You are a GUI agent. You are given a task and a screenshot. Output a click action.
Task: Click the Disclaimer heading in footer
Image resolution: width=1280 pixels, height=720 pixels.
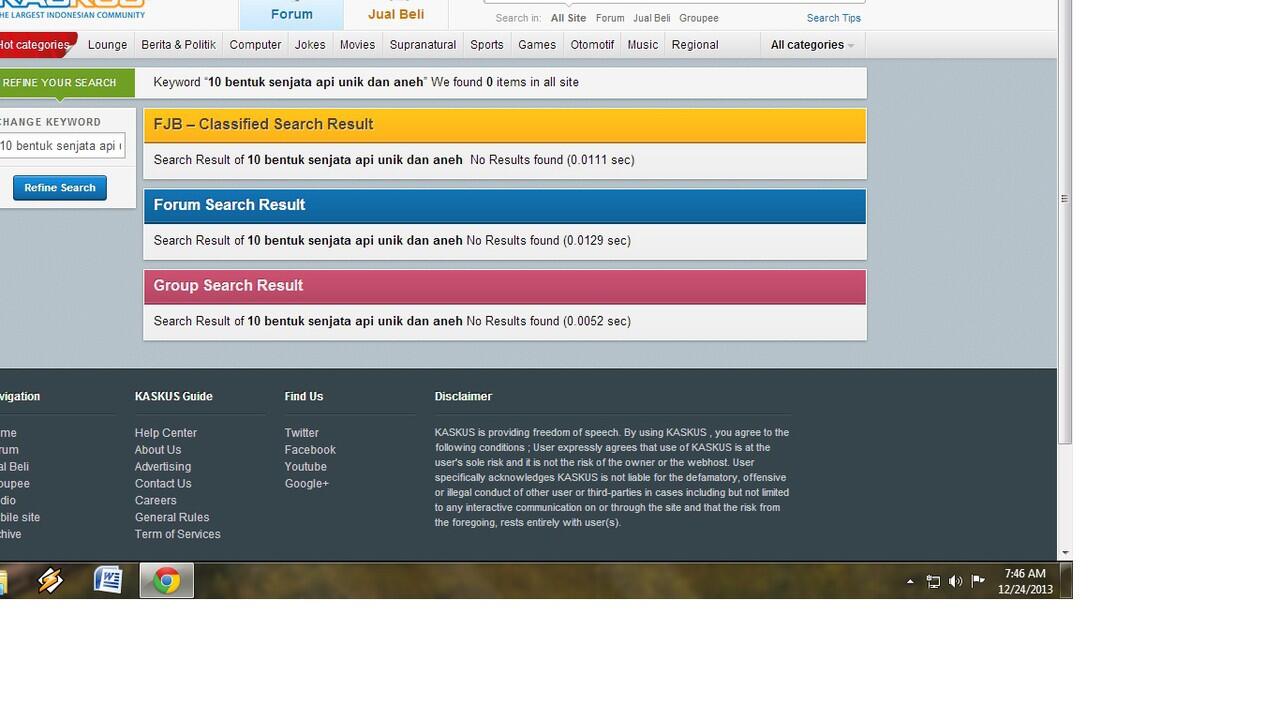pyautogui.click(x=463, y=397)
